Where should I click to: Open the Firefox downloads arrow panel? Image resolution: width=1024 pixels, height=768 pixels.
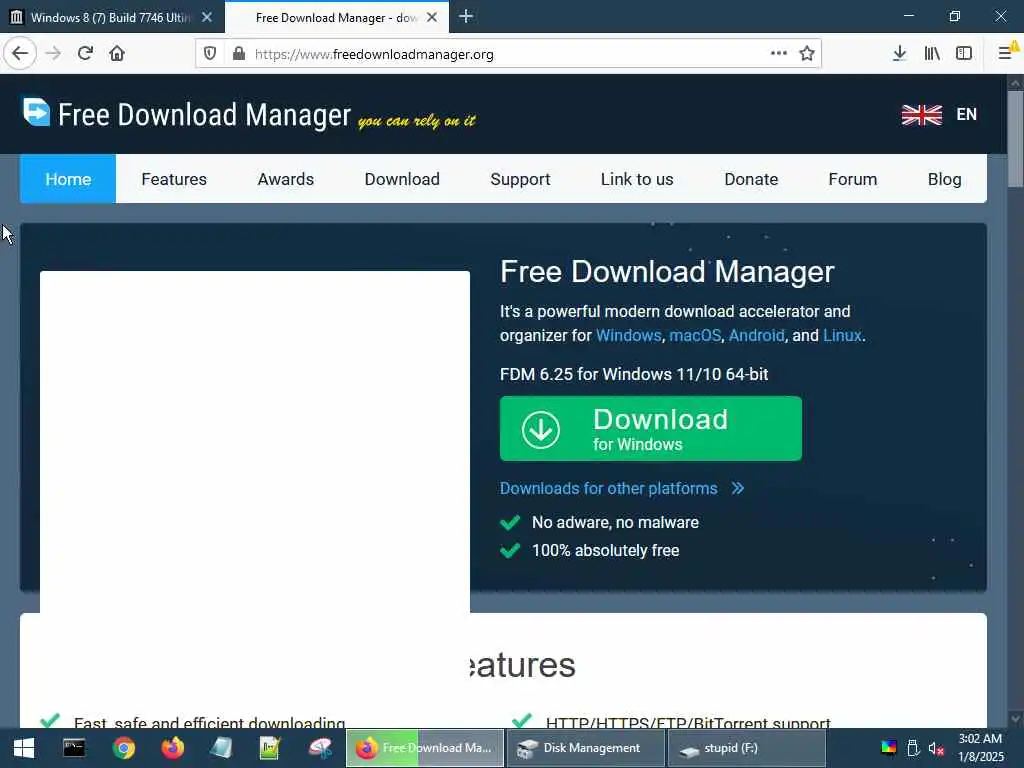click(x=899, y=54)
